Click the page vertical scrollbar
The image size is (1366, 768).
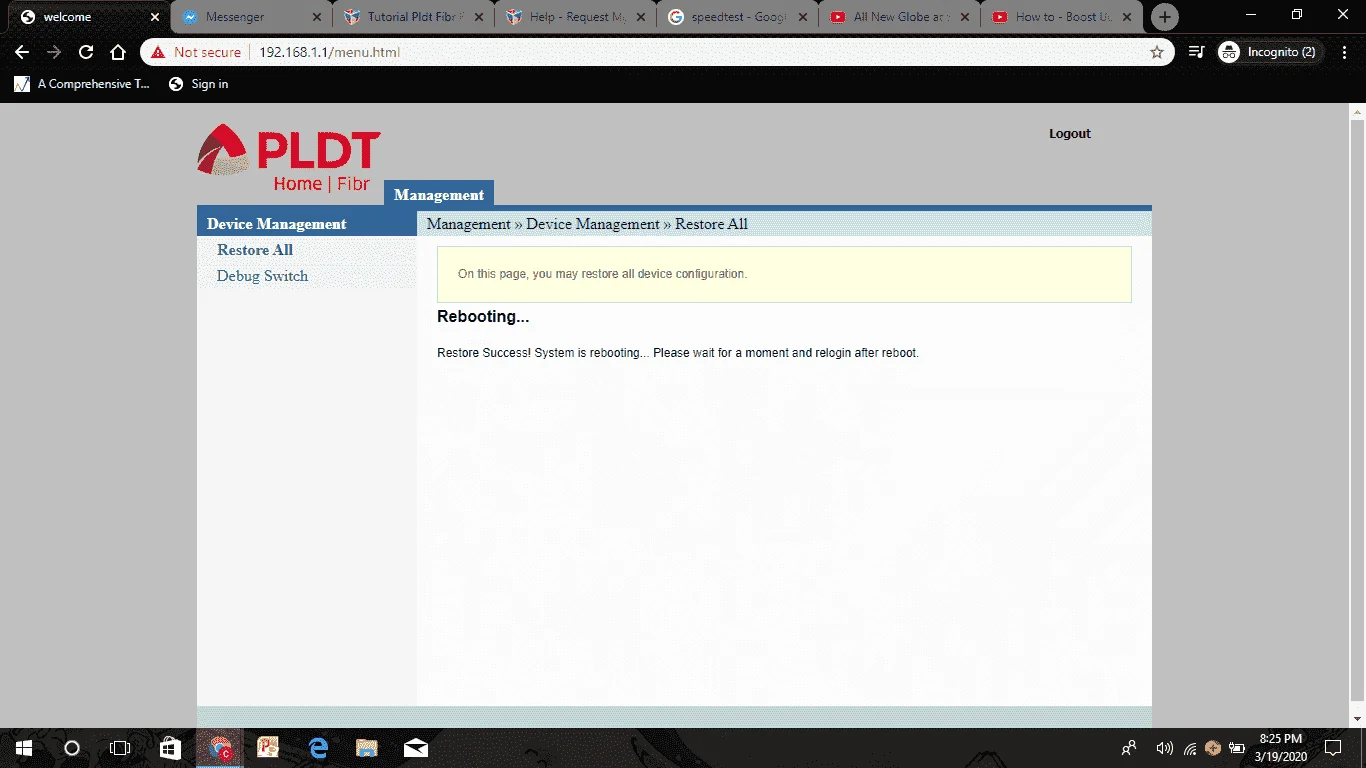tap(1357, 414)
